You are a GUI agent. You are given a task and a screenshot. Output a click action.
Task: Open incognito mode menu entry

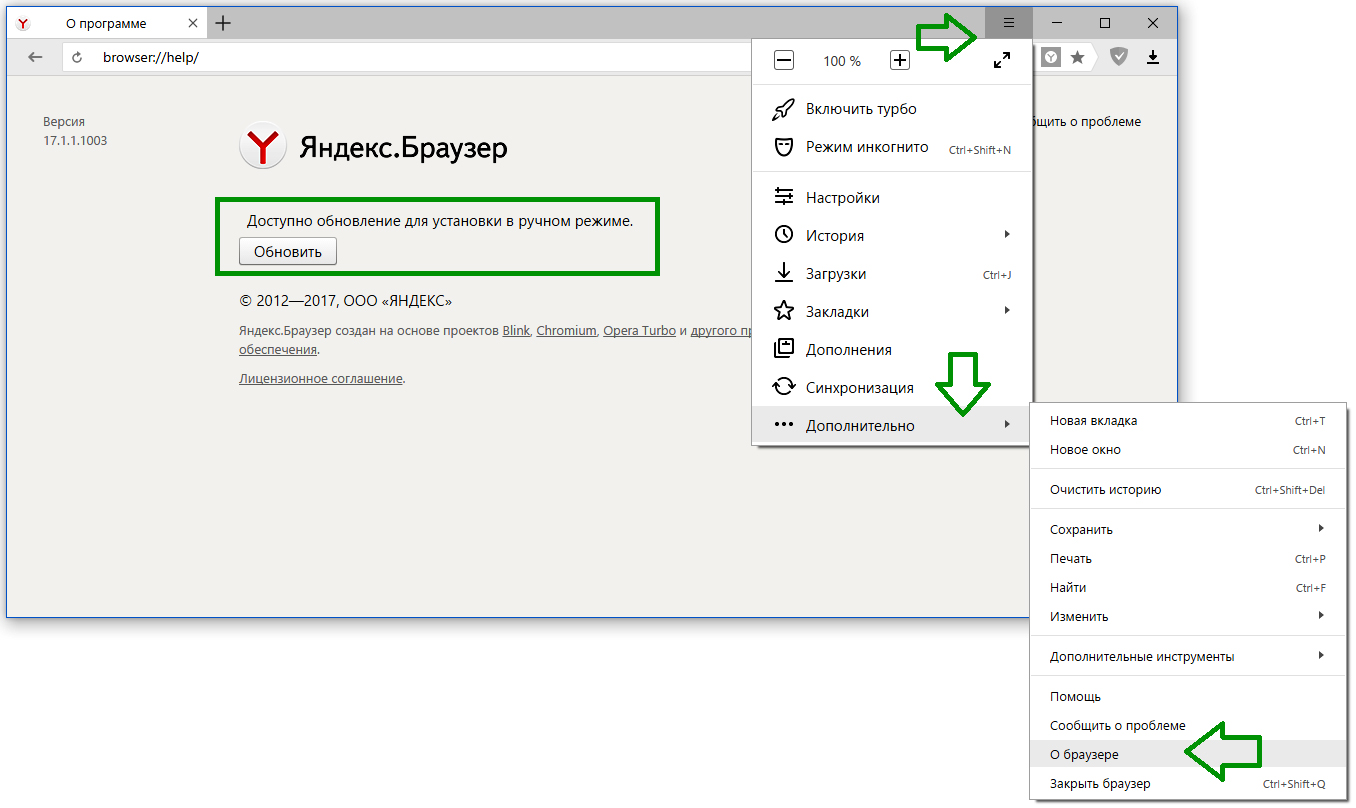coord(866,147)
